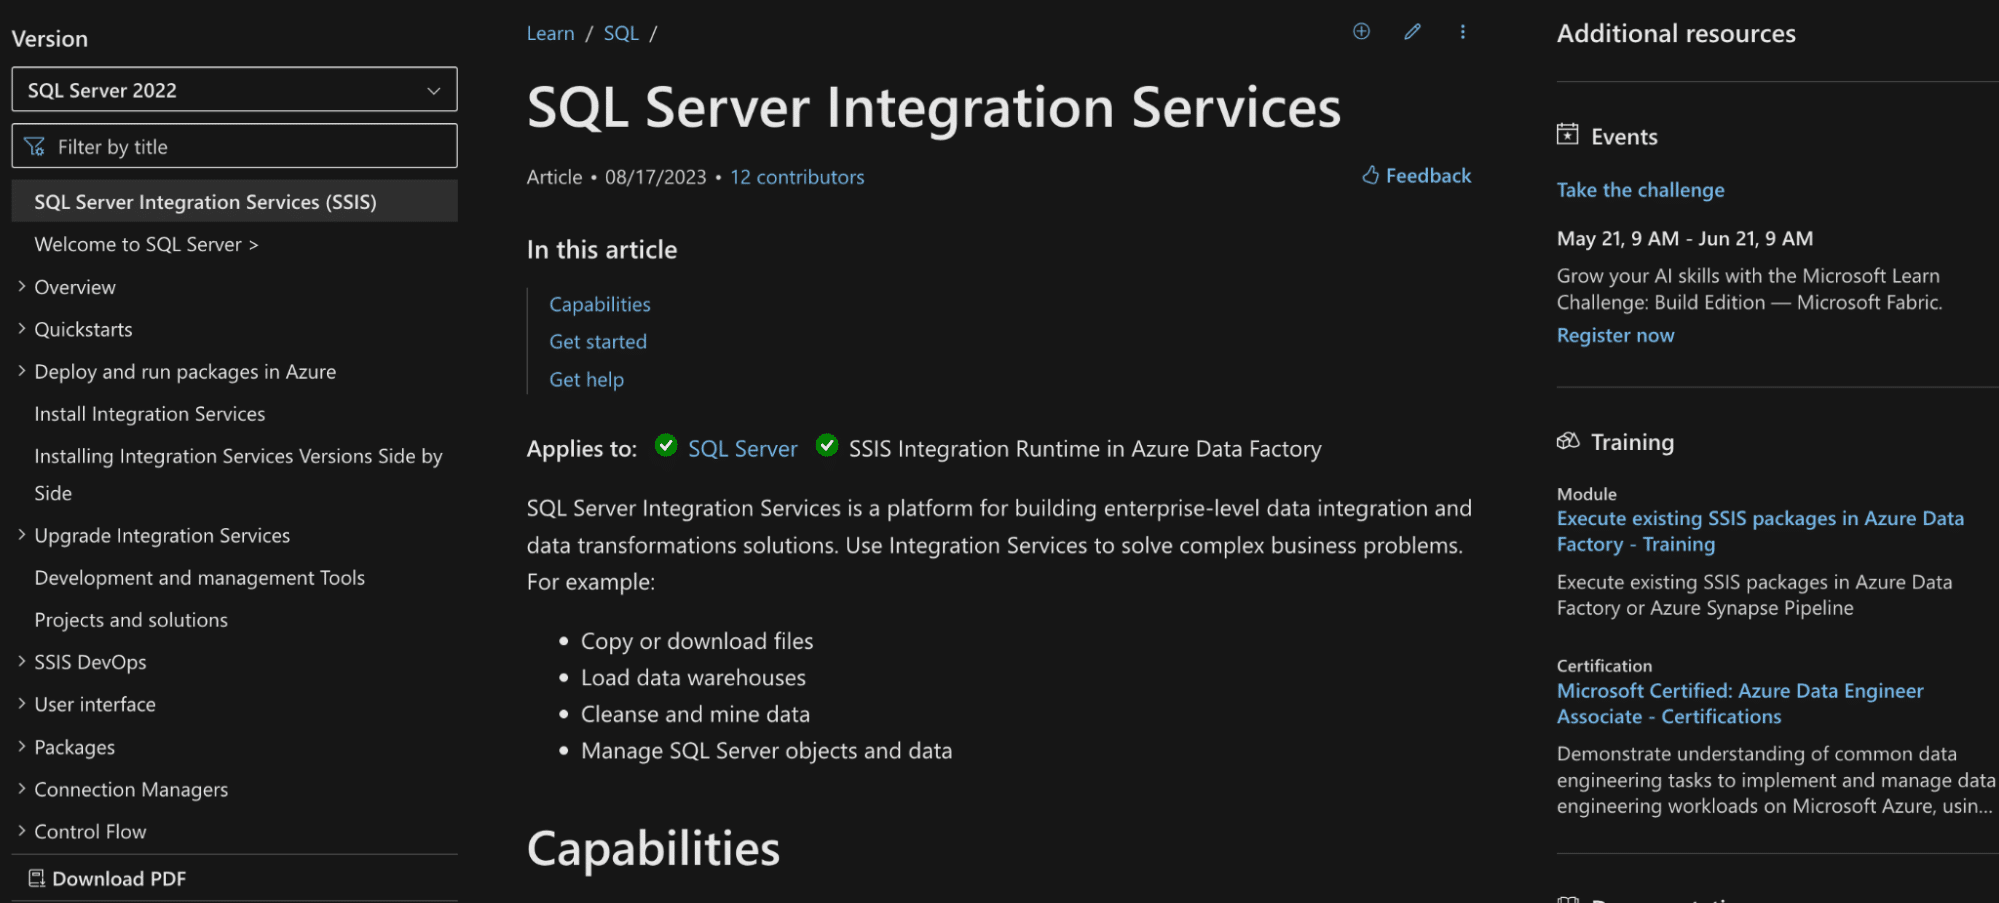Click the Events calendar icon
This screenshot has height=903, width=1999.
click(1568, 134)
